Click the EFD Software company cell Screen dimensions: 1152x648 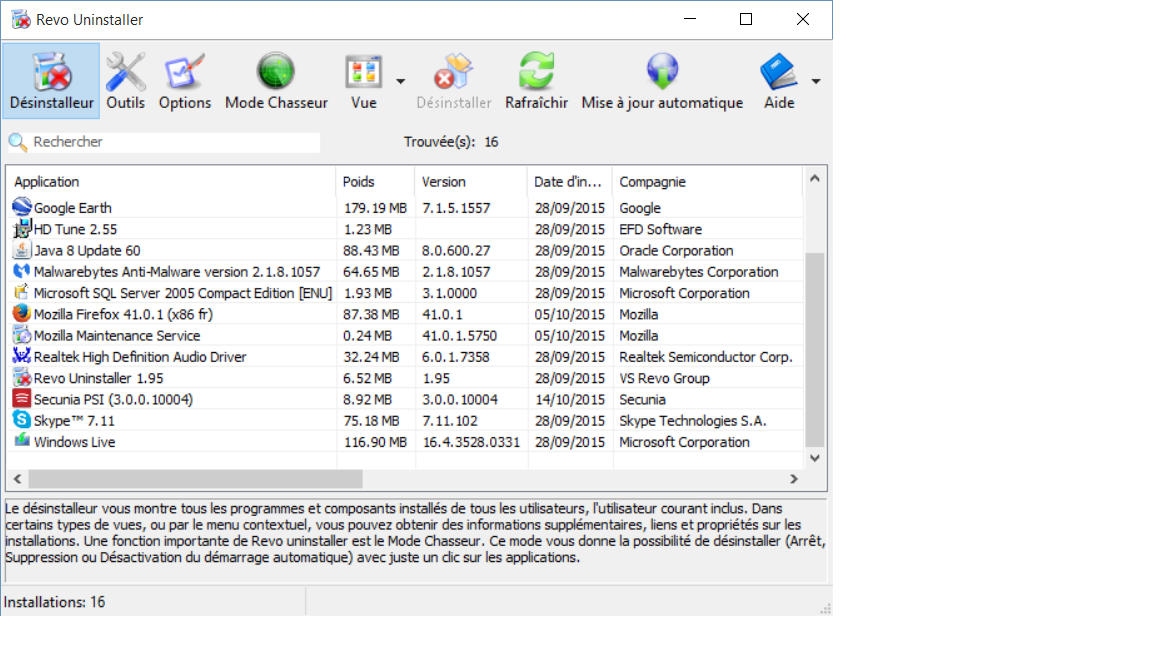tap(660, 229)
